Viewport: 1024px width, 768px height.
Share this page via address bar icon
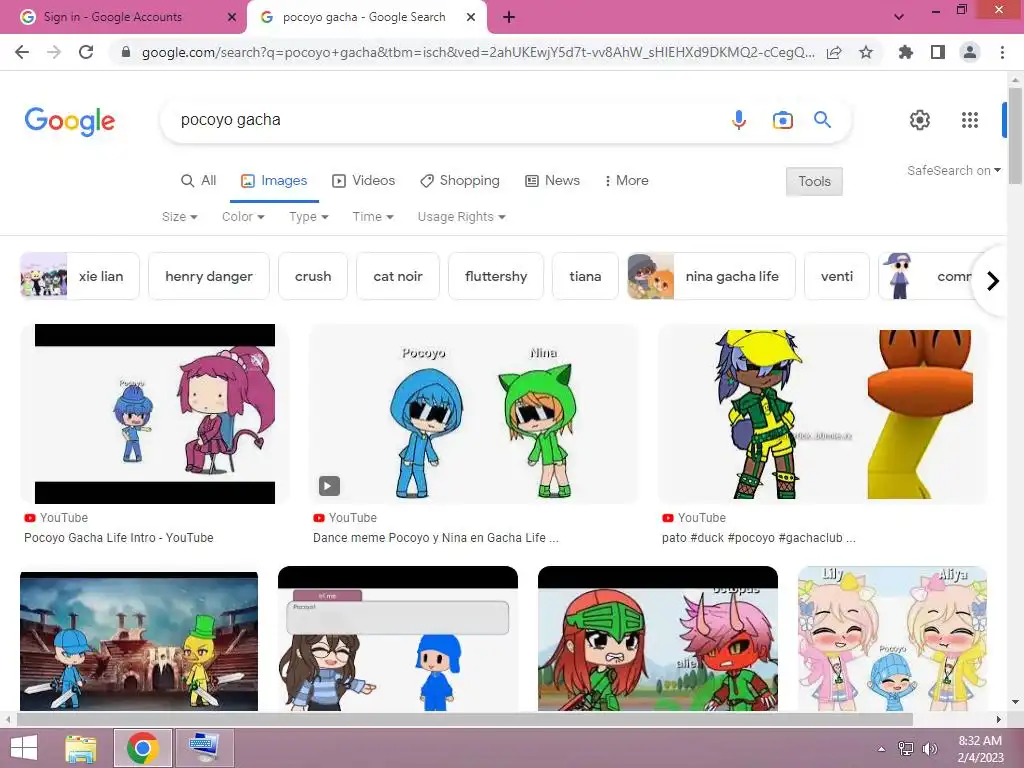(834, 52)
